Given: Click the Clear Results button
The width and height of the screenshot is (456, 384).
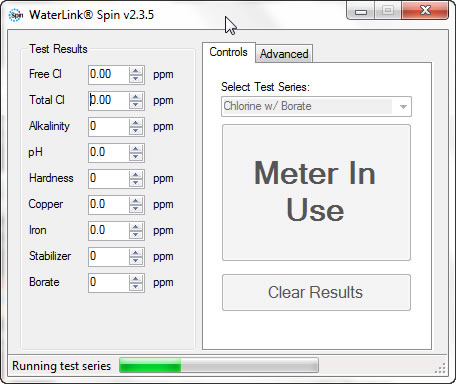Looking at the screenshot, I should coord(316,292).
